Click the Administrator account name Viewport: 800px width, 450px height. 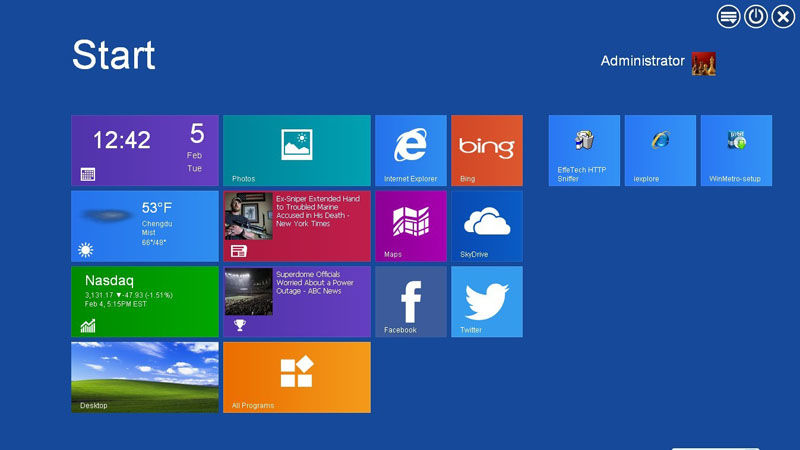tap(642, 61)
